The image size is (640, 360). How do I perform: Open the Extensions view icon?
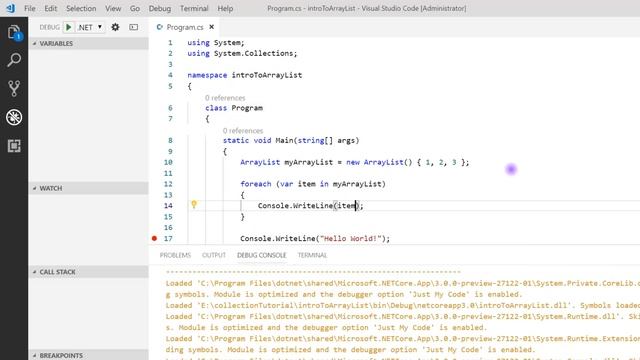coord(14,146)
